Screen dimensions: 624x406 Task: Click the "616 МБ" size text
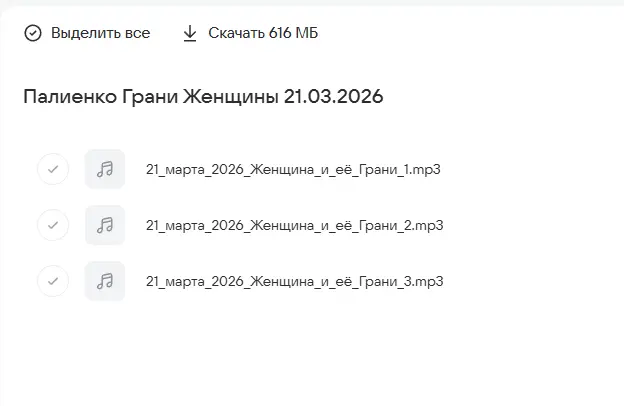pos(294,33)
